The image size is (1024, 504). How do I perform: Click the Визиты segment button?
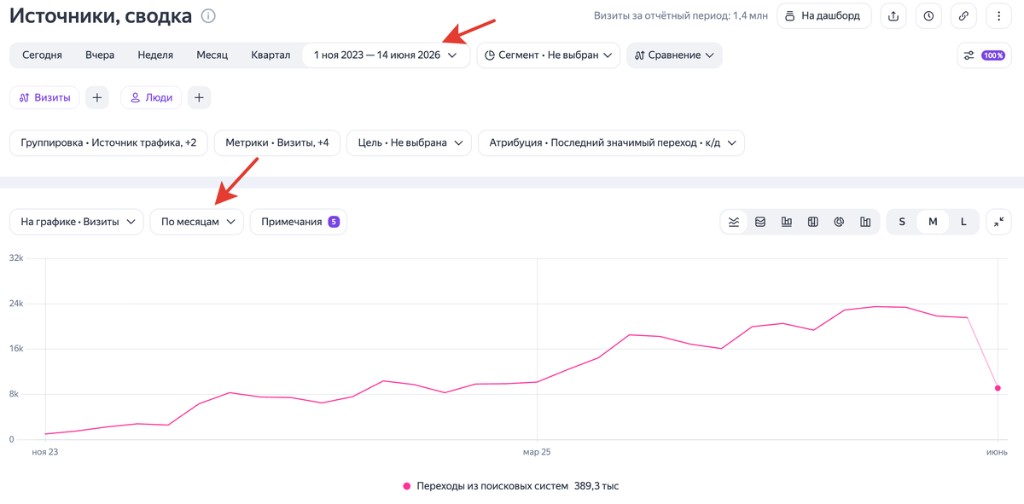tap(44, 98)
